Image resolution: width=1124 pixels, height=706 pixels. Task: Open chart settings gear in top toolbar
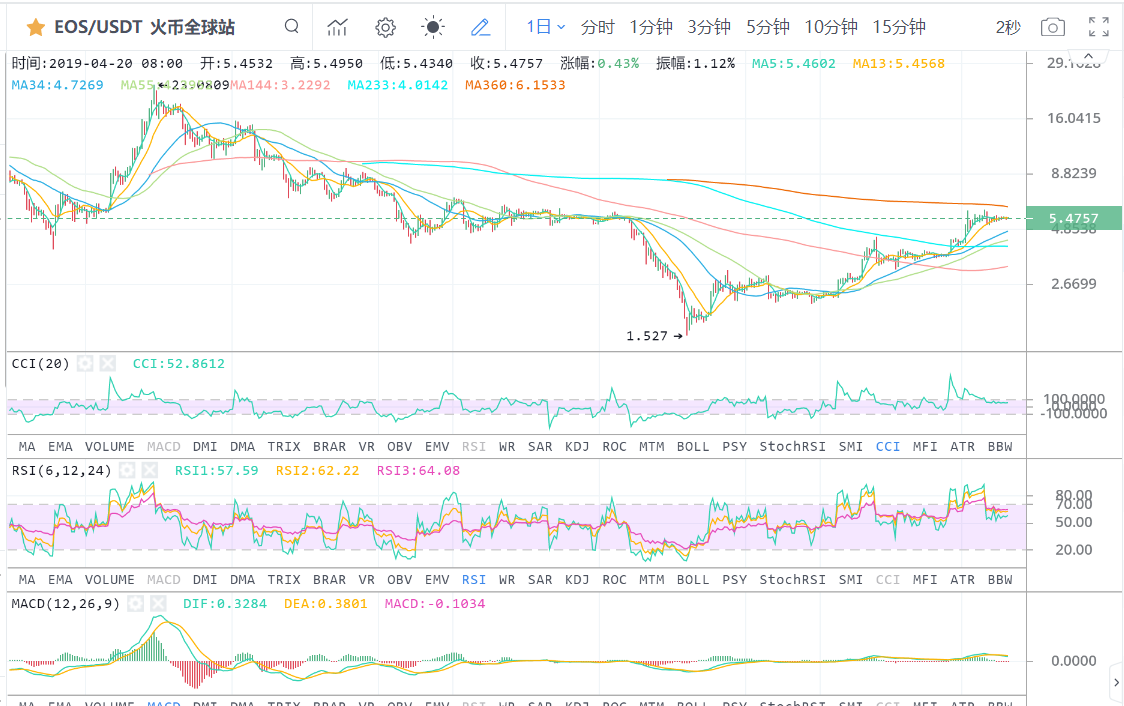(x=385, y=27)
